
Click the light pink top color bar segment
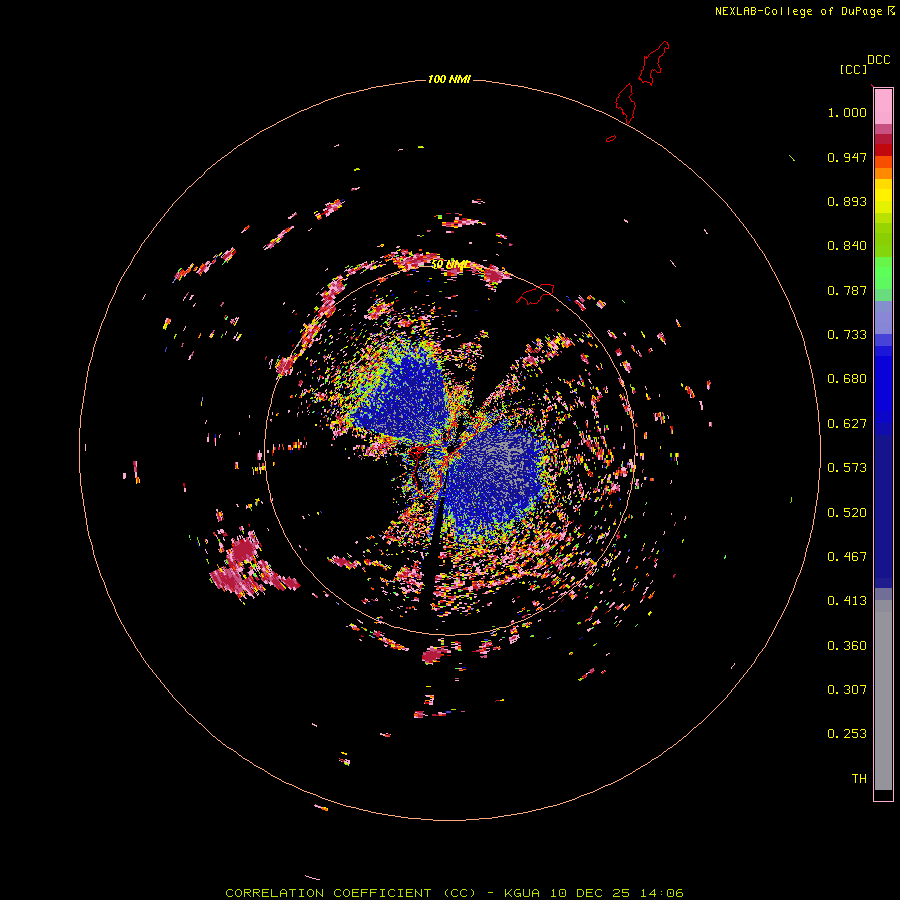883,107
